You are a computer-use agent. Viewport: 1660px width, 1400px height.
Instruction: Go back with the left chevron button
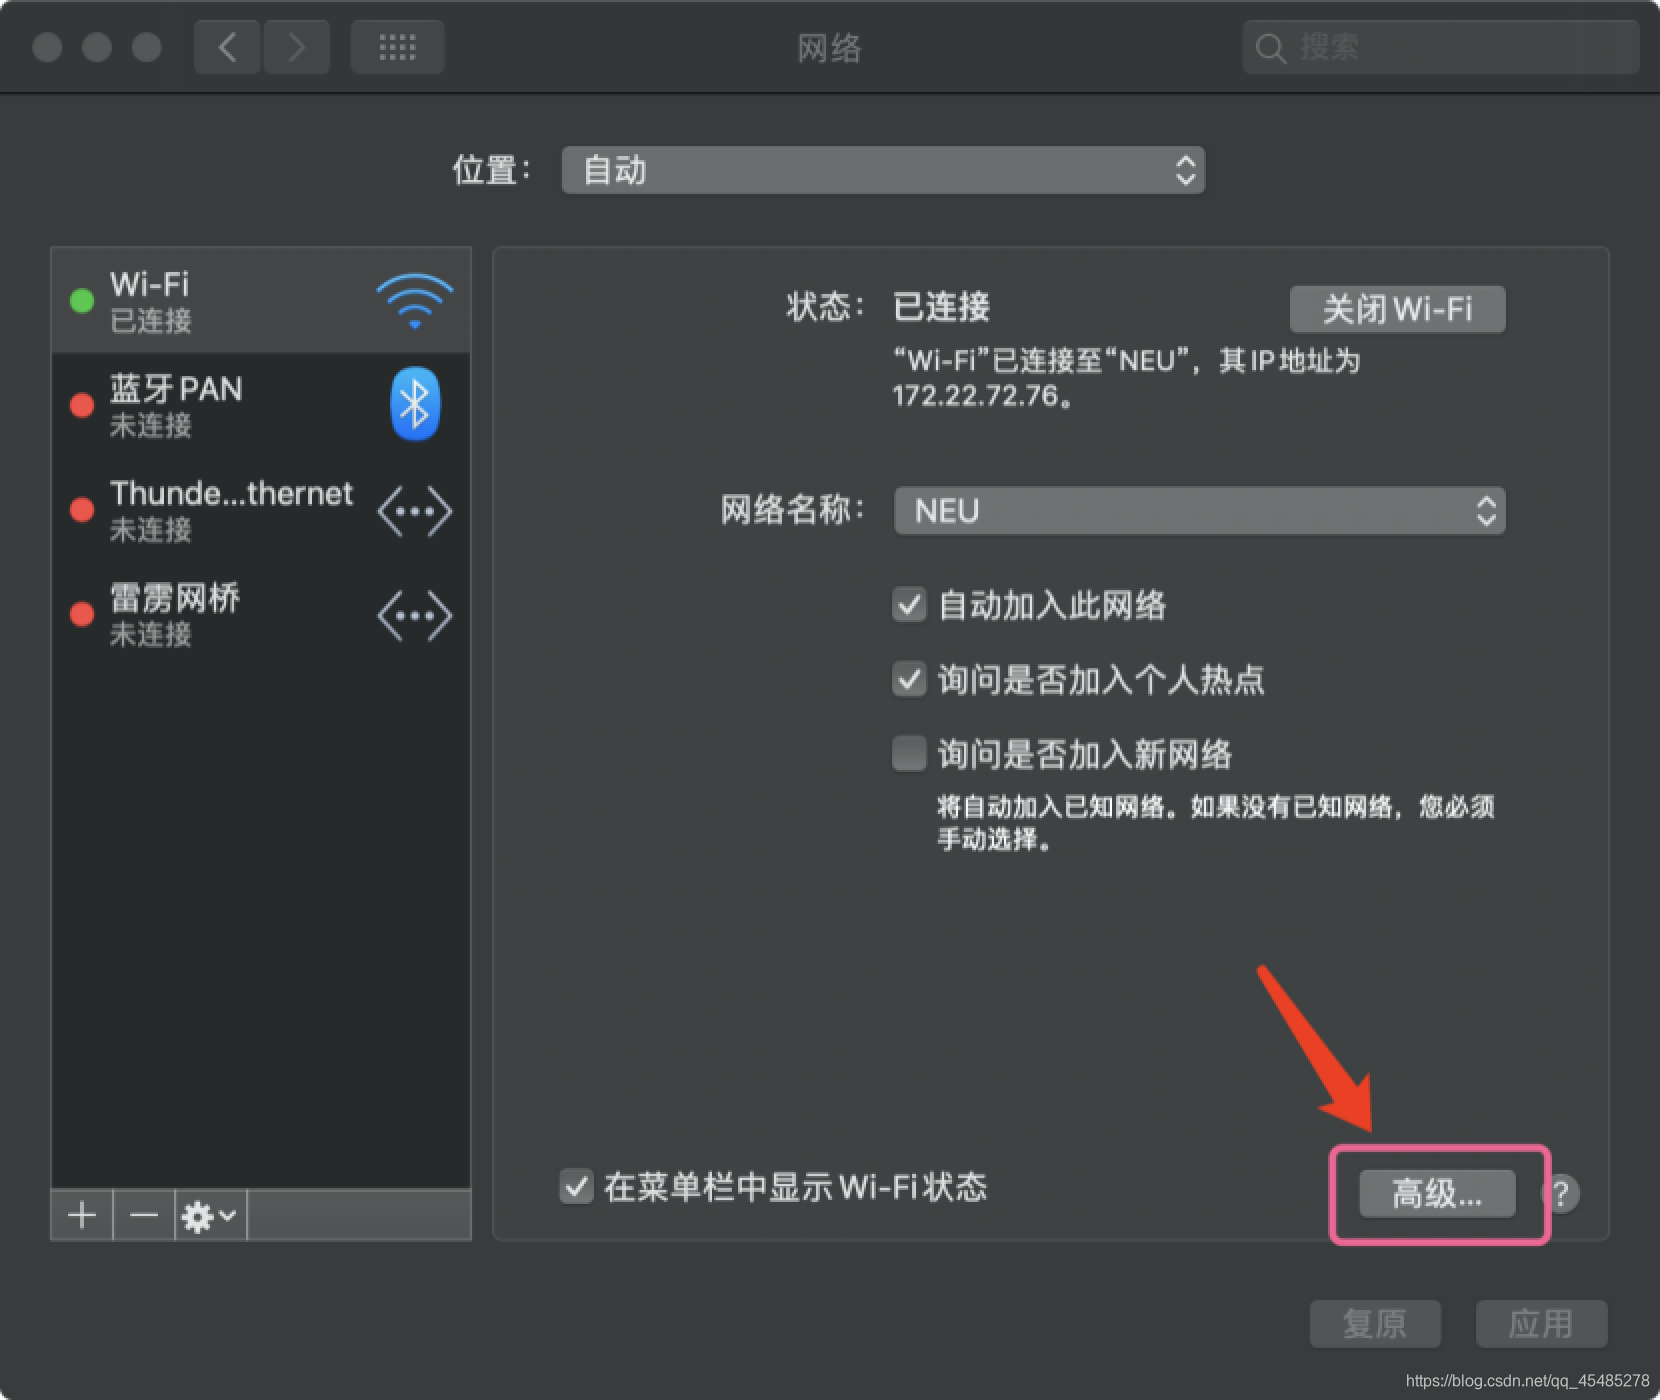coord(227,47)
